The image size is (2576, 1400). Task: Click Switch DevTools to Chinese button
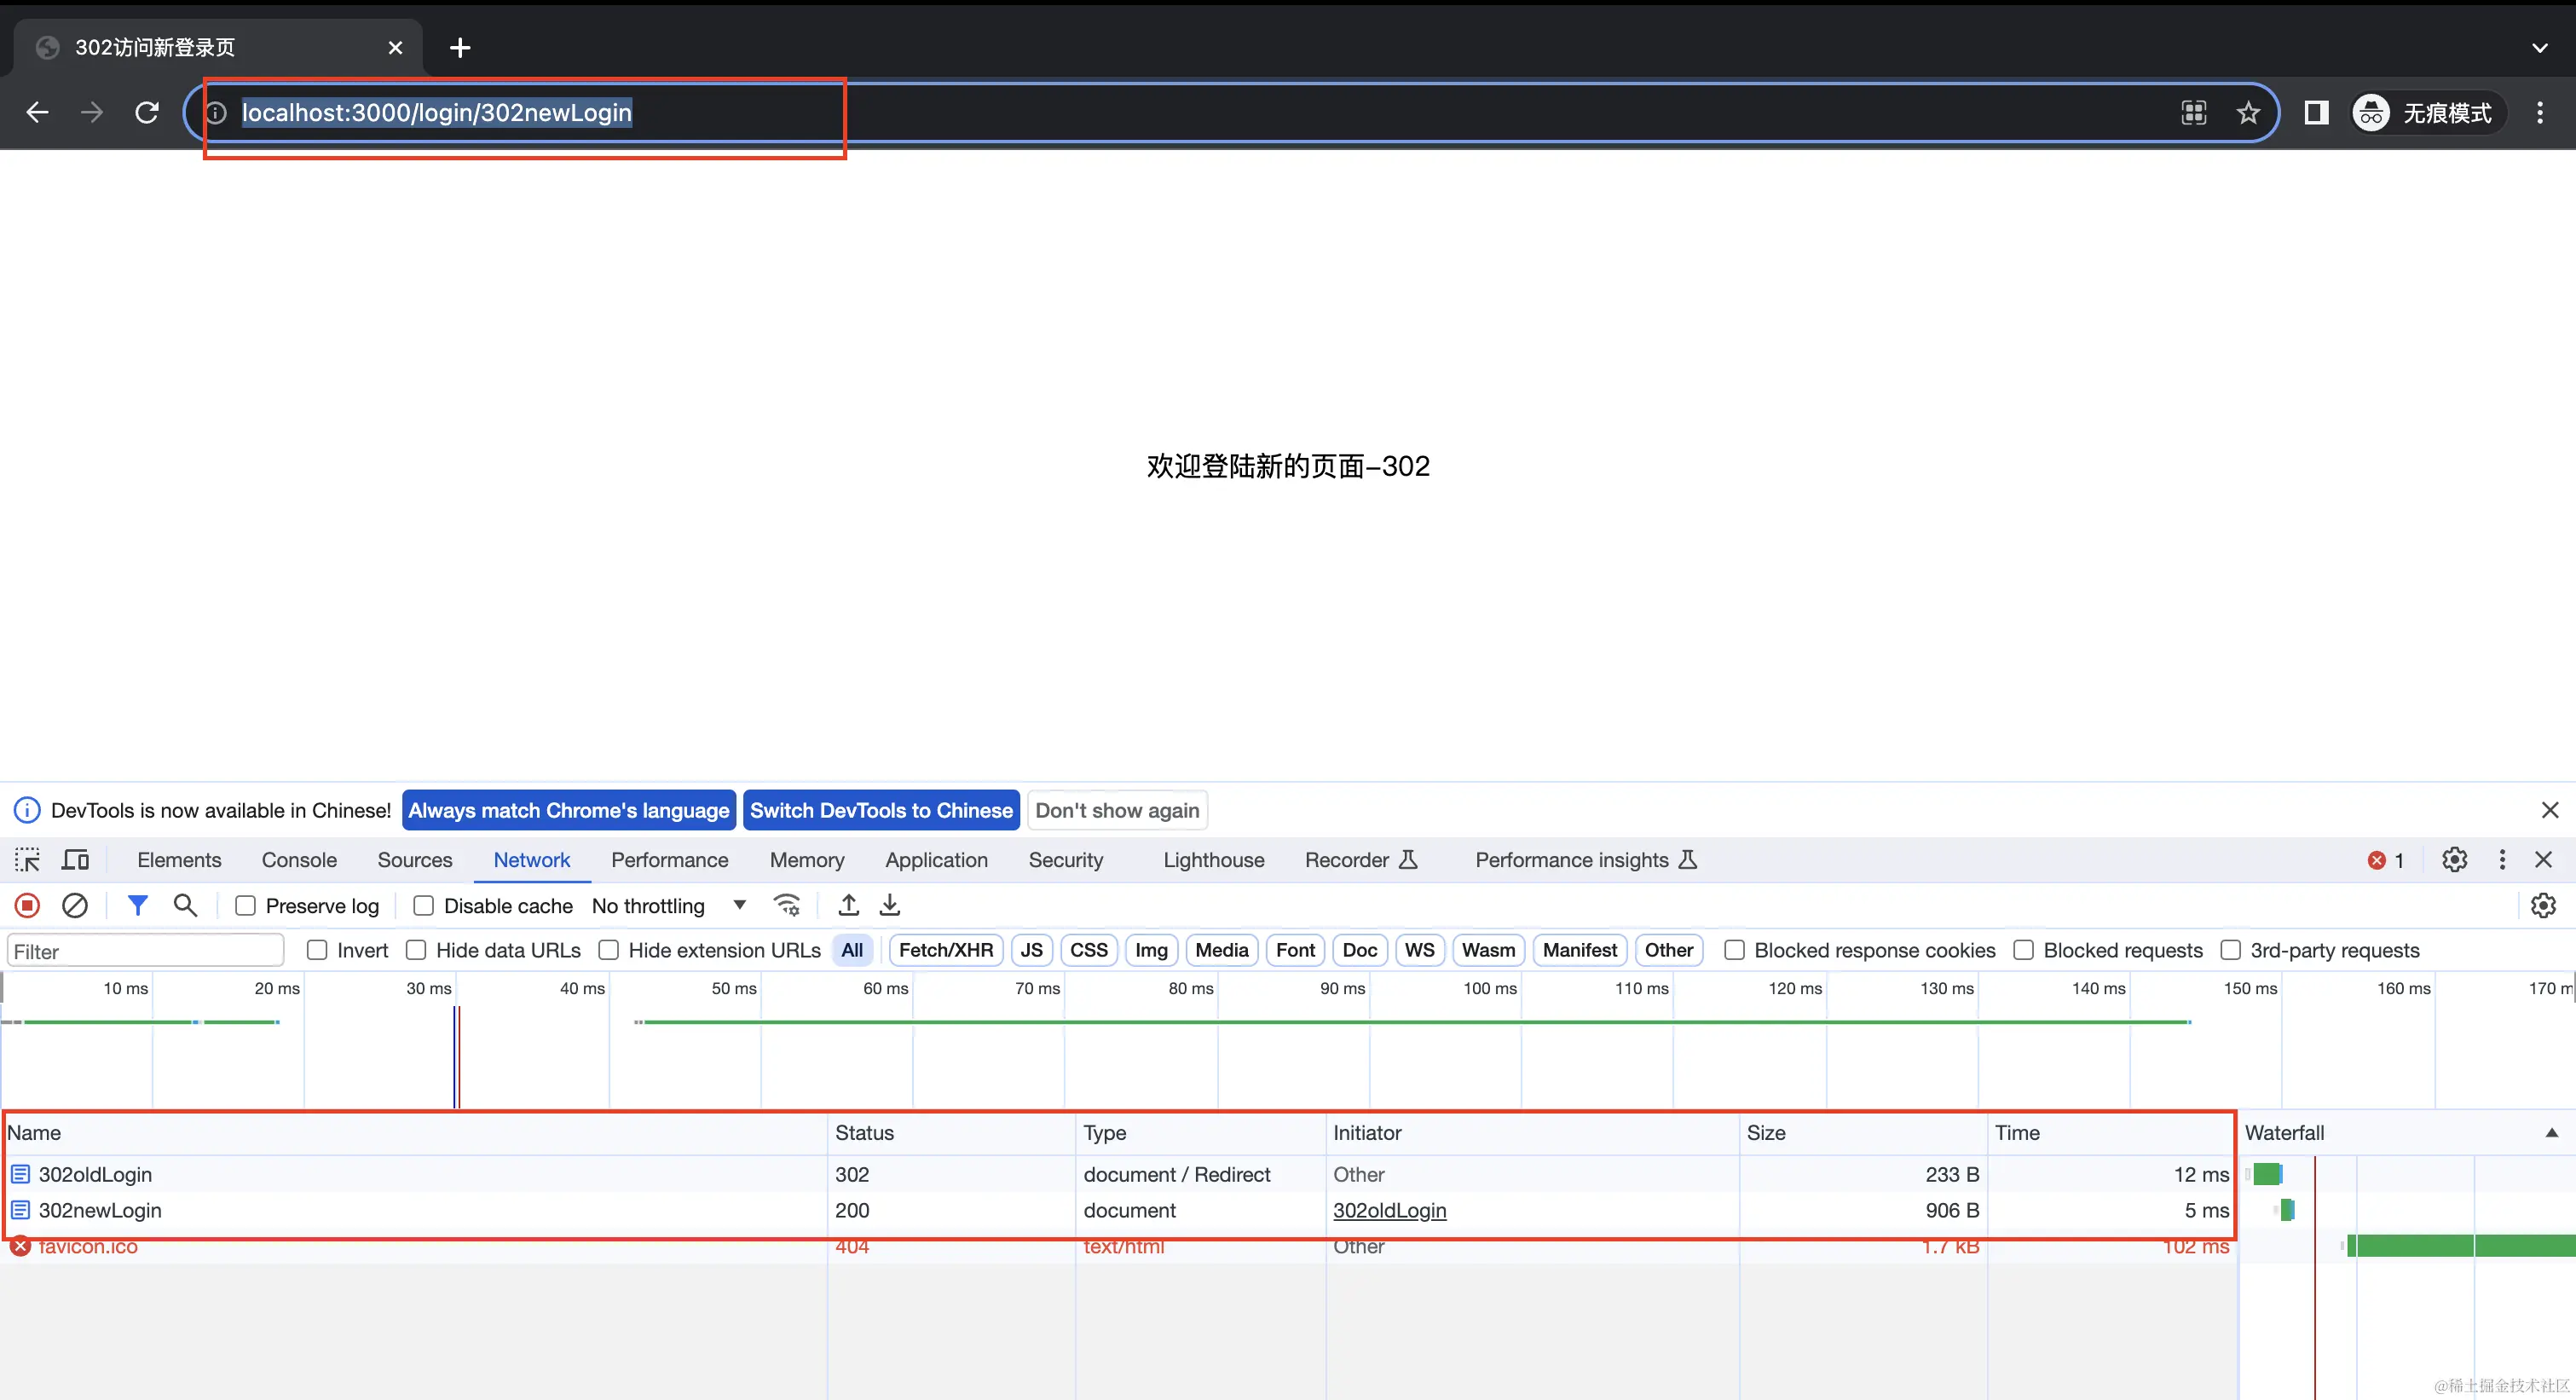(881, 810)
